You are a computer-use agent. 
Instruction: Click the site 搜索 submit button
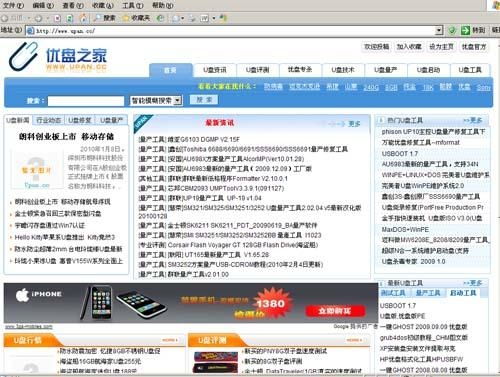(x=204, y=100)
